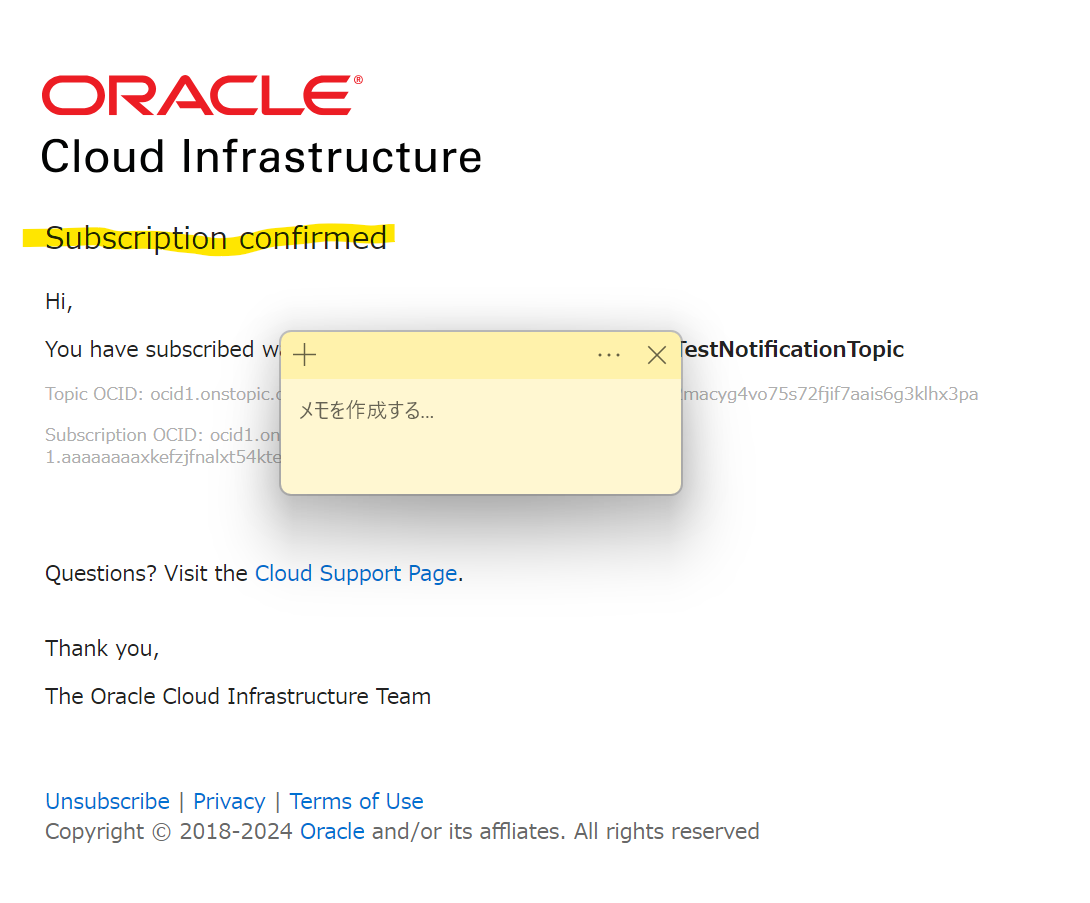Open the Privacy link
The image size is (1090, 903).
(229, 802)
